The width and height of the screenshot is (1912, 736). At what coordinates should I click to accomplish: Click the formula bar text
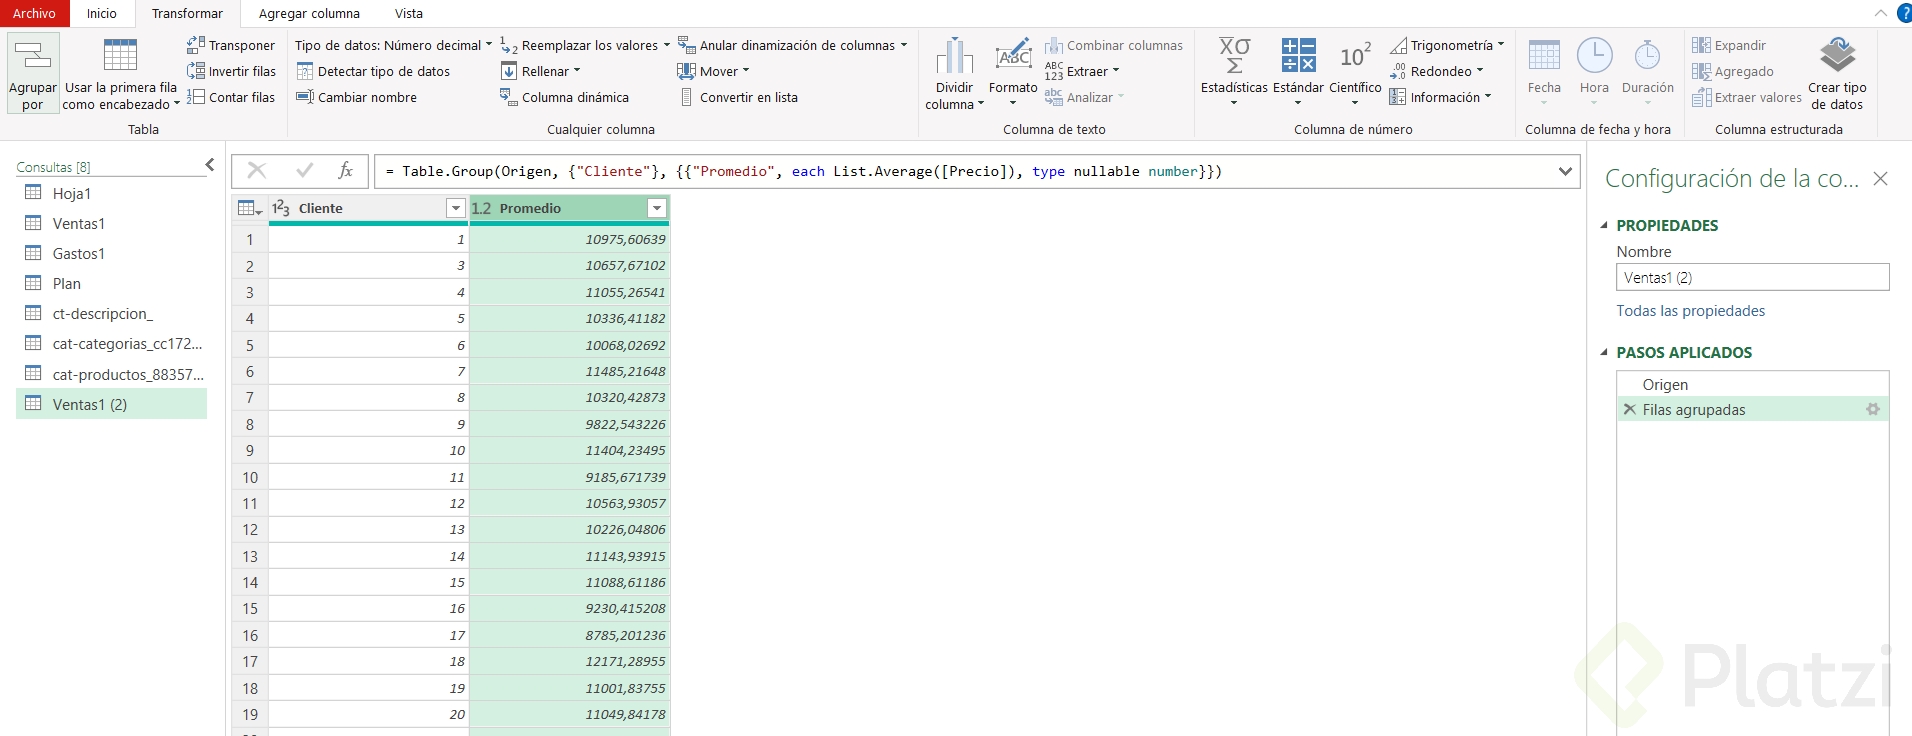[803, 171]
